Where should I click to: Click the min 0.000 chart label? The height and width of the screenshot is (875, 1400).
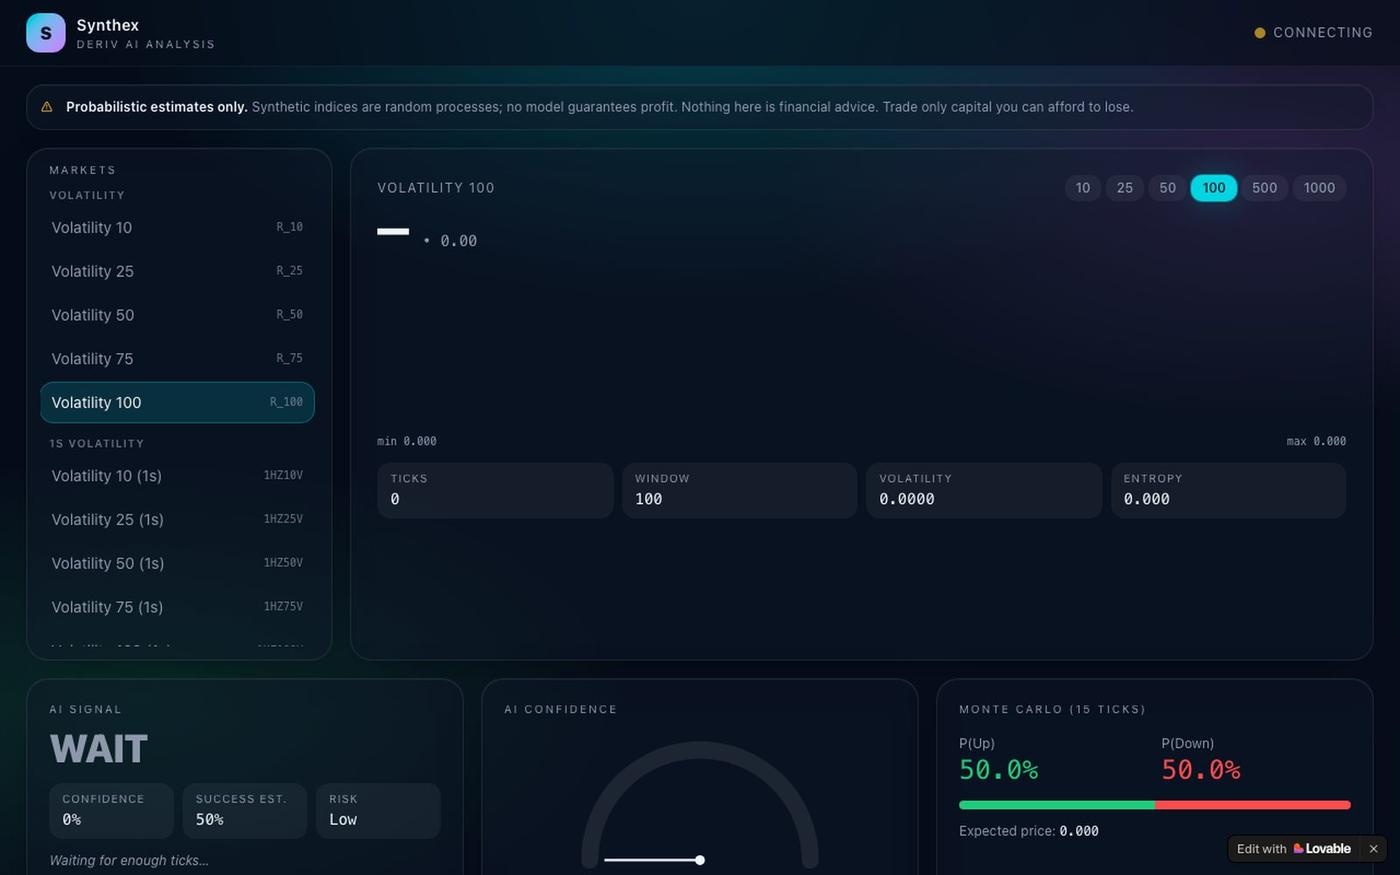[x=407, y=441]
